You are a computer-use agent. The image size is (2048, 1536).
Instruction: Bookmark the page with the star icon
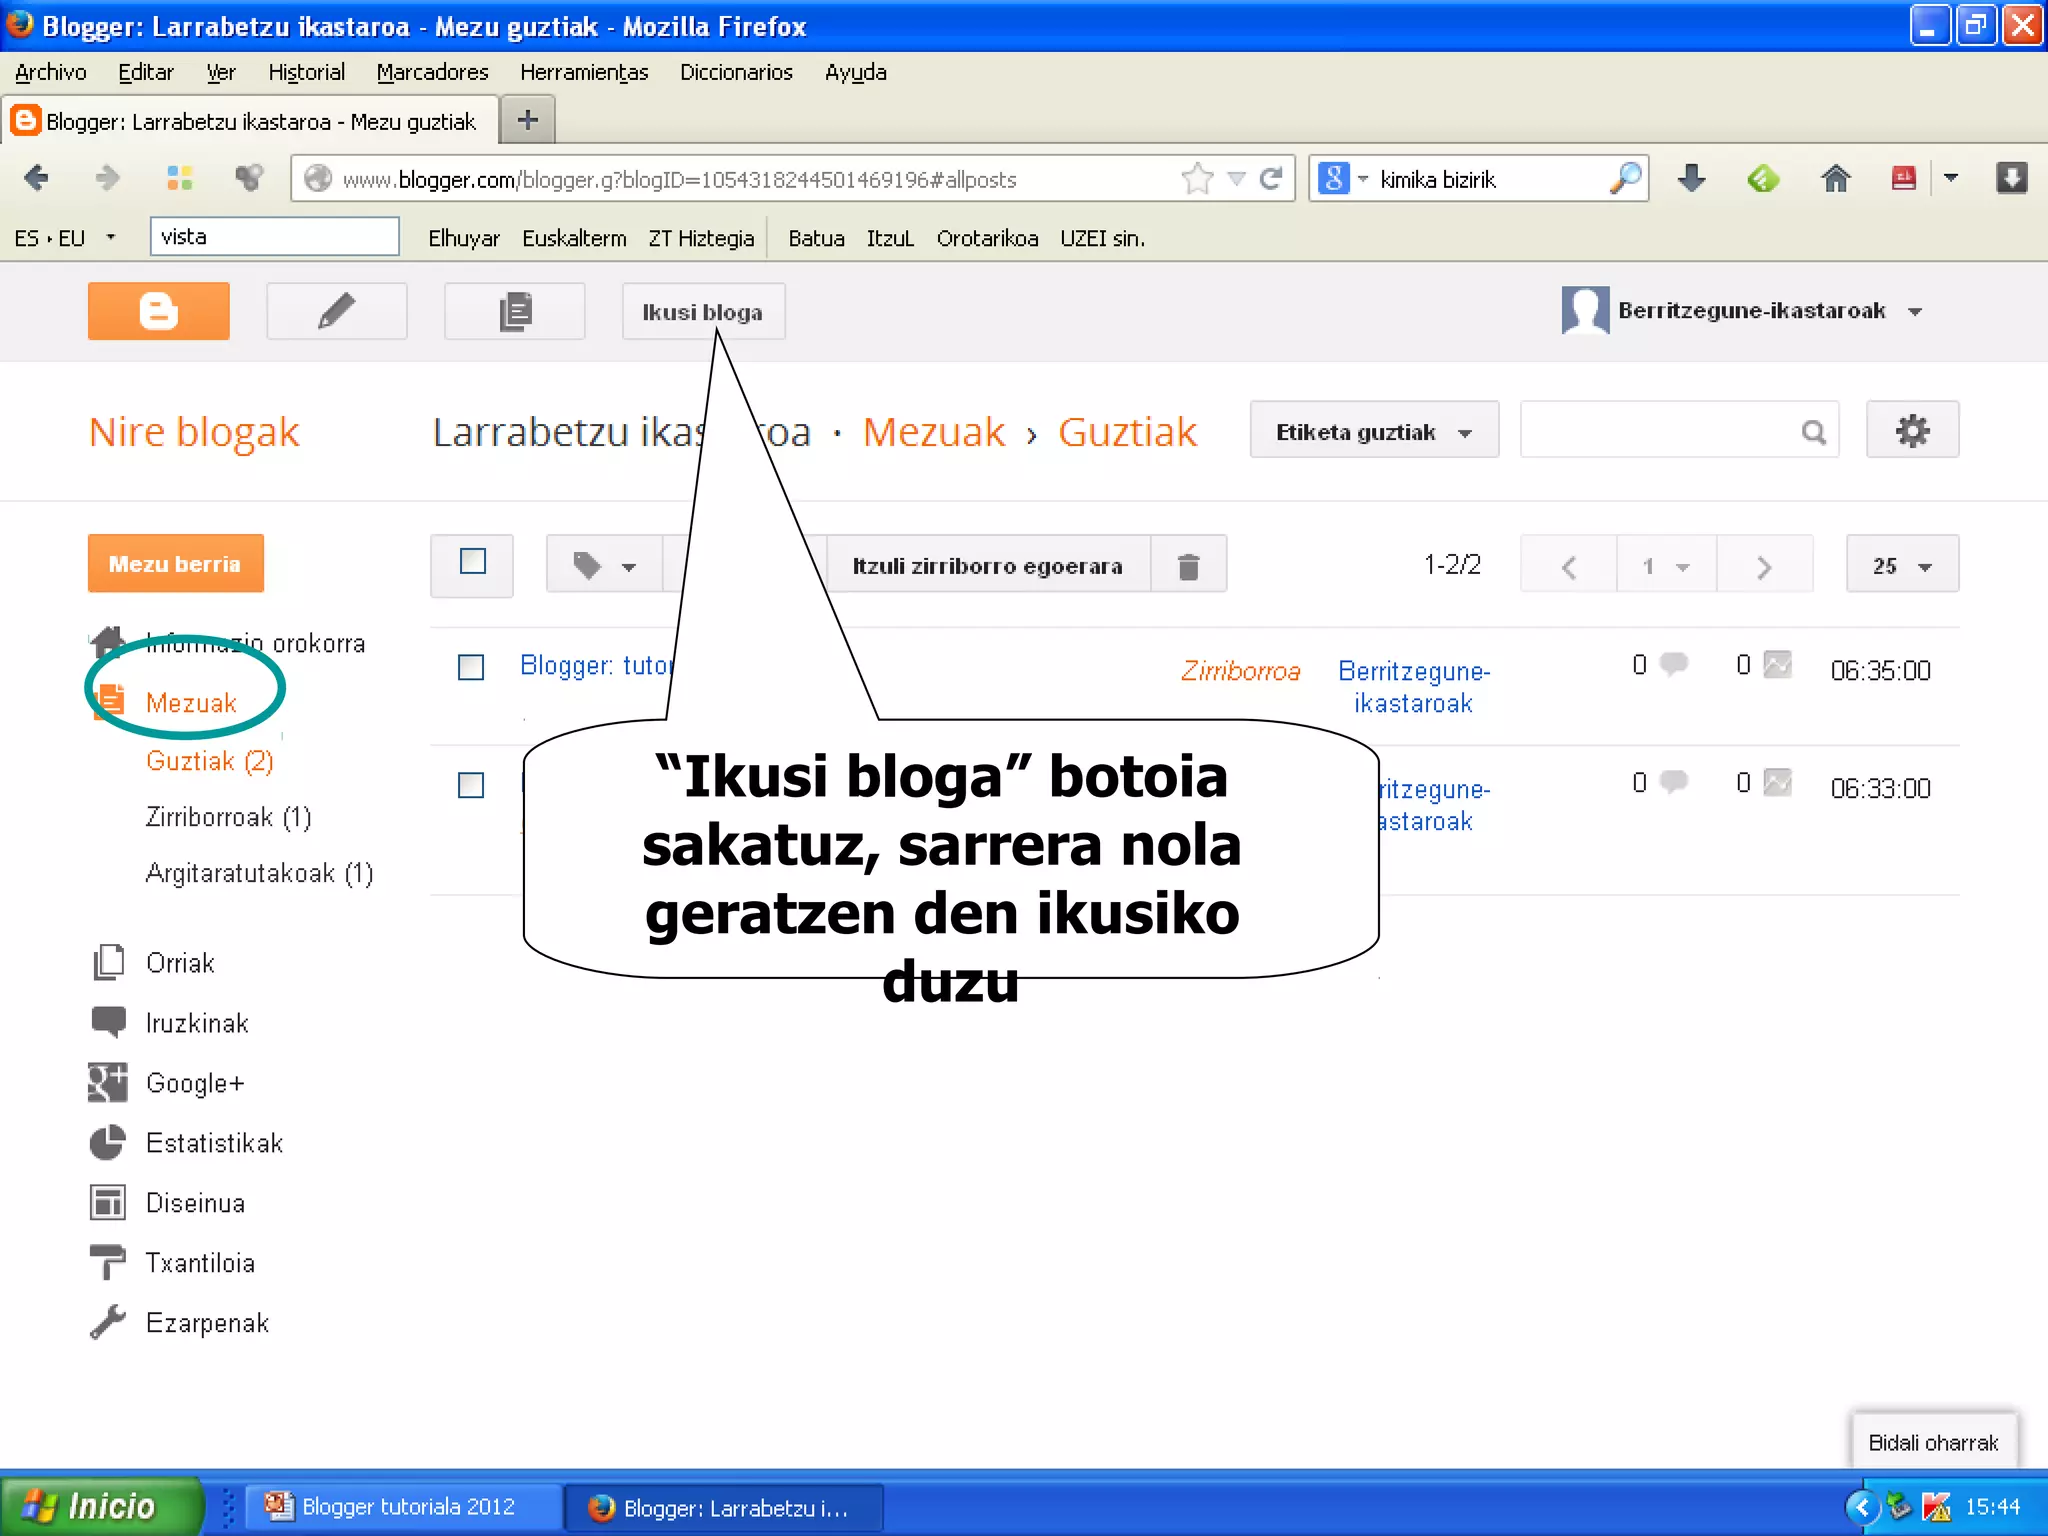[1197, 179]
